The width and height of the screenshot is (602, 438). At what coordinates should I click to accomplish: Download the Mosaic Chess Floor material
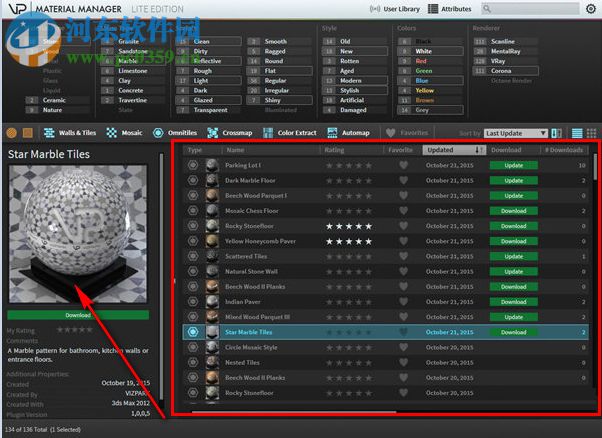click(x=513, y=211)
